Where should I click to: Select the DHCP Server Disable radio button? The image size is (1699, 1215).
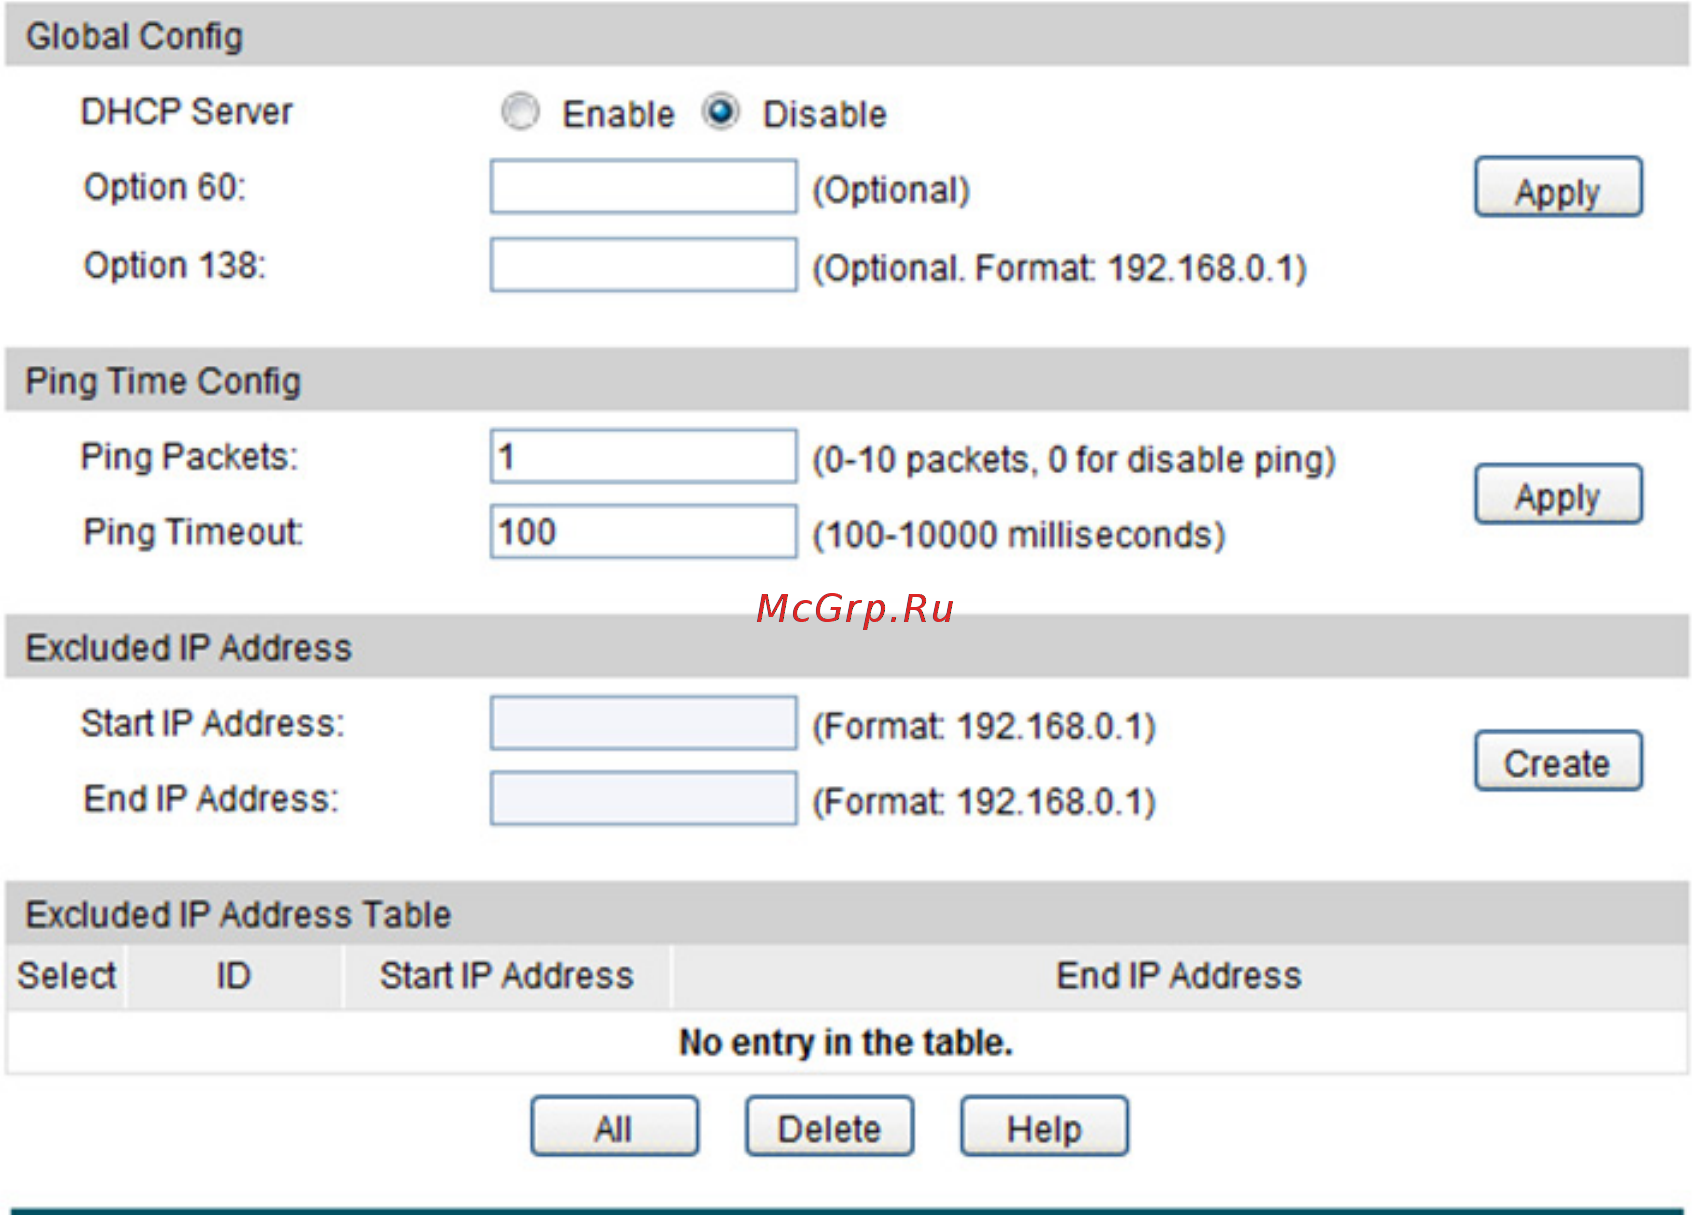(x=721, y=112)
